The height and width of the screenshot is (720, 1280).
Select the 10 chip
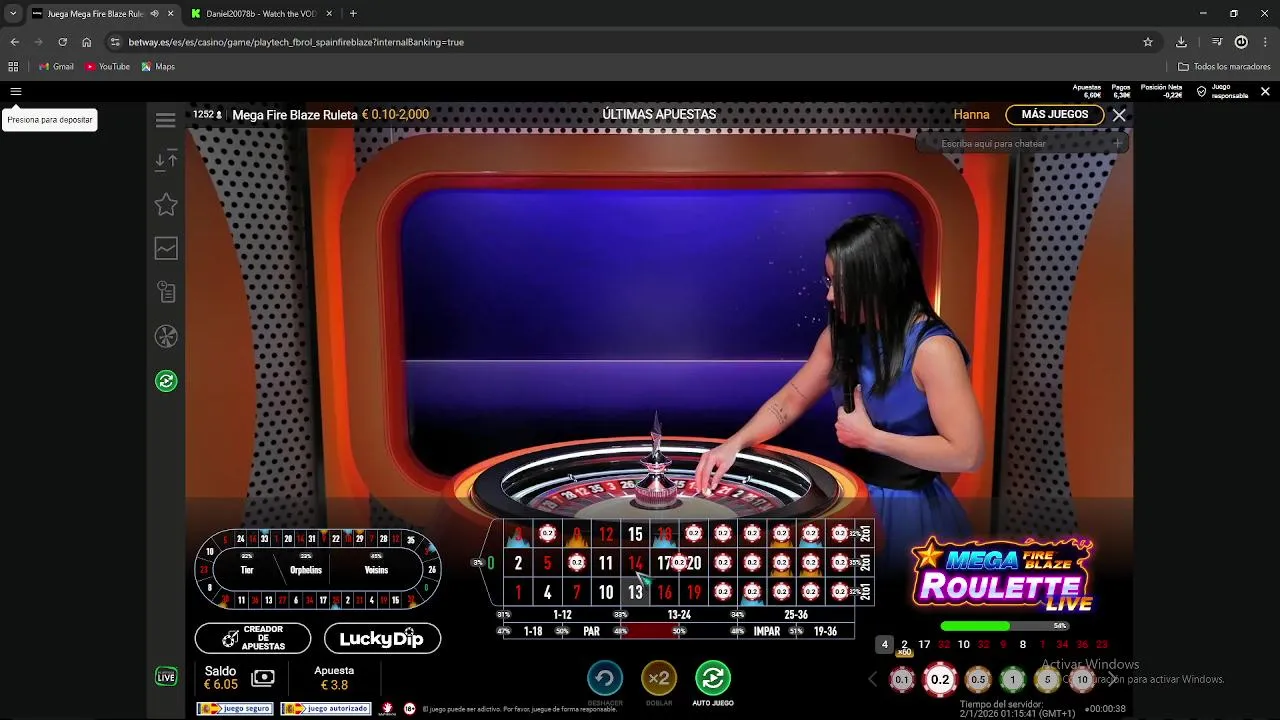(1082, 680)
